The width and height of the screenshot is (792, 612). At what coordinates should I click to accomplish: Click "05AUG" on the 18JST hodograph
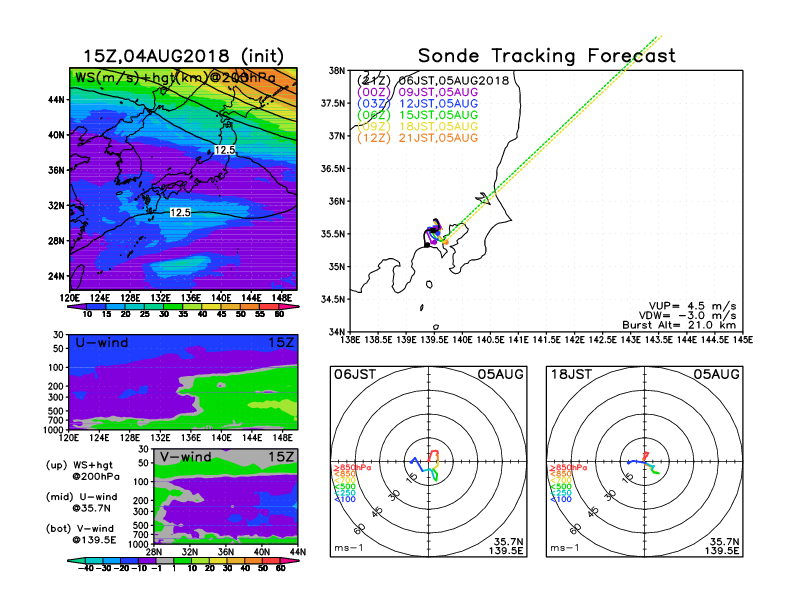tap(716, 374)
